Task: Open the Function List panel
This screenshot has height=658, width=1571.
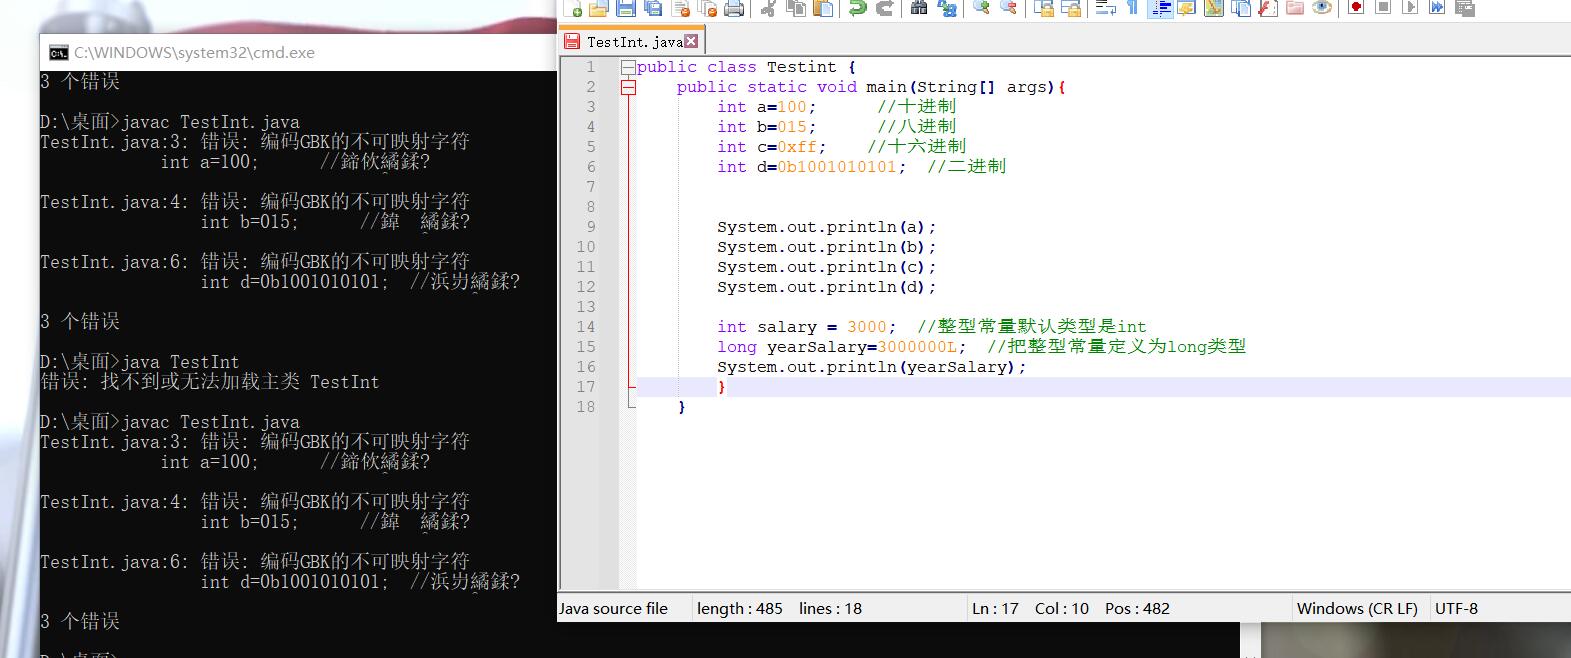Action: 1267,8
